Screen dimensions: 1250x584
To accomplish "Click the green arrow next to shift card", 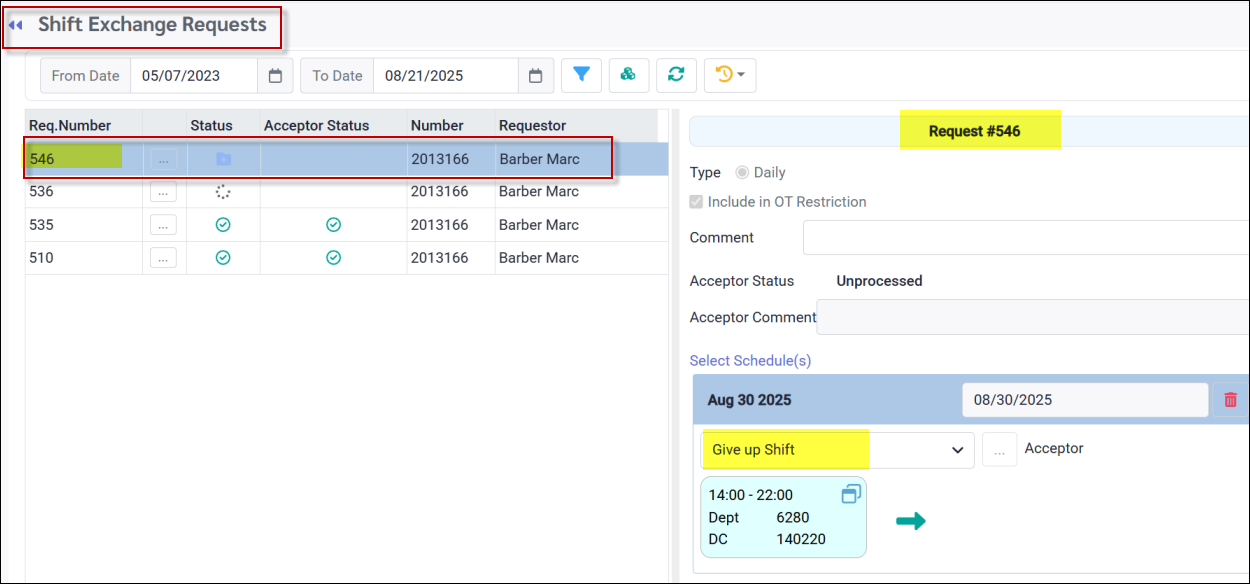I will pos(910,521).
